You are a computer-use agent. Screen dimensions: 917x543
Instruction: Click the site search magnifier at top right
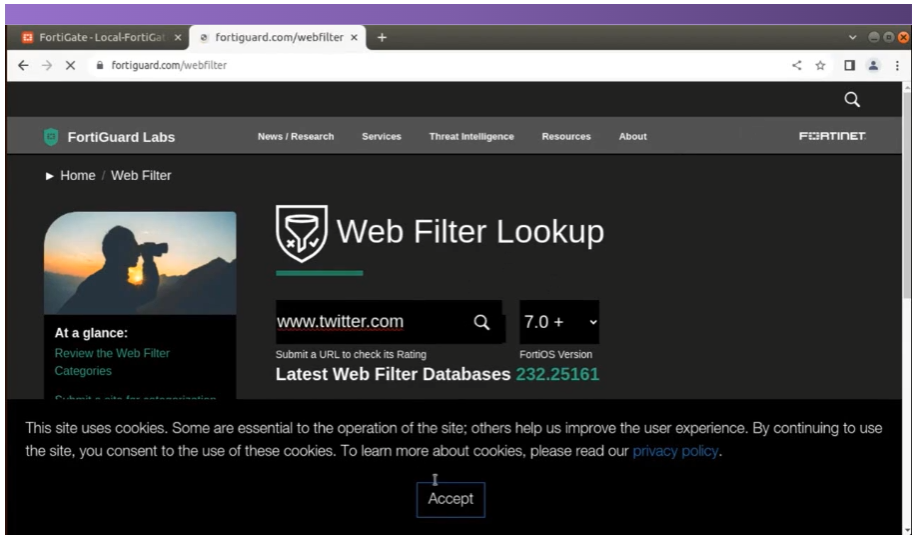click(x=852, y=99)
